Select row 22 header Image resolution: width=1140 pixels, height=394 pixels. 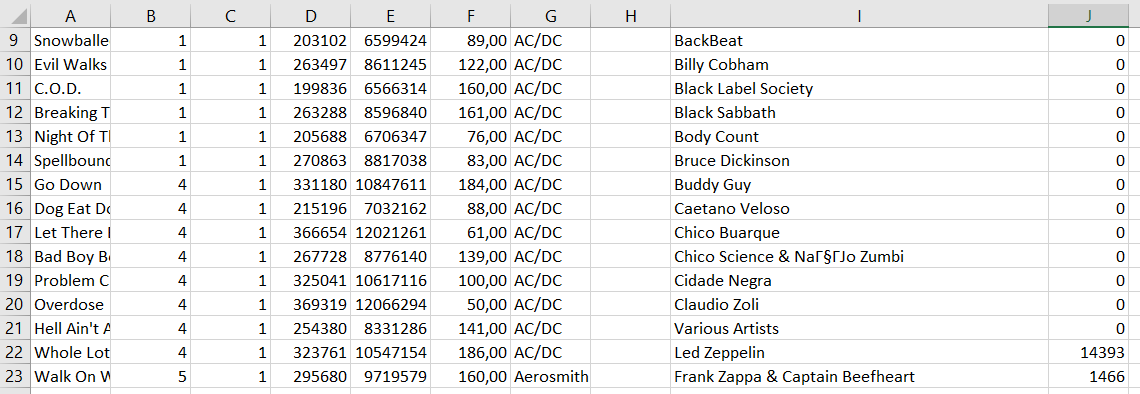pyautogui.click(x=15, y=353)
